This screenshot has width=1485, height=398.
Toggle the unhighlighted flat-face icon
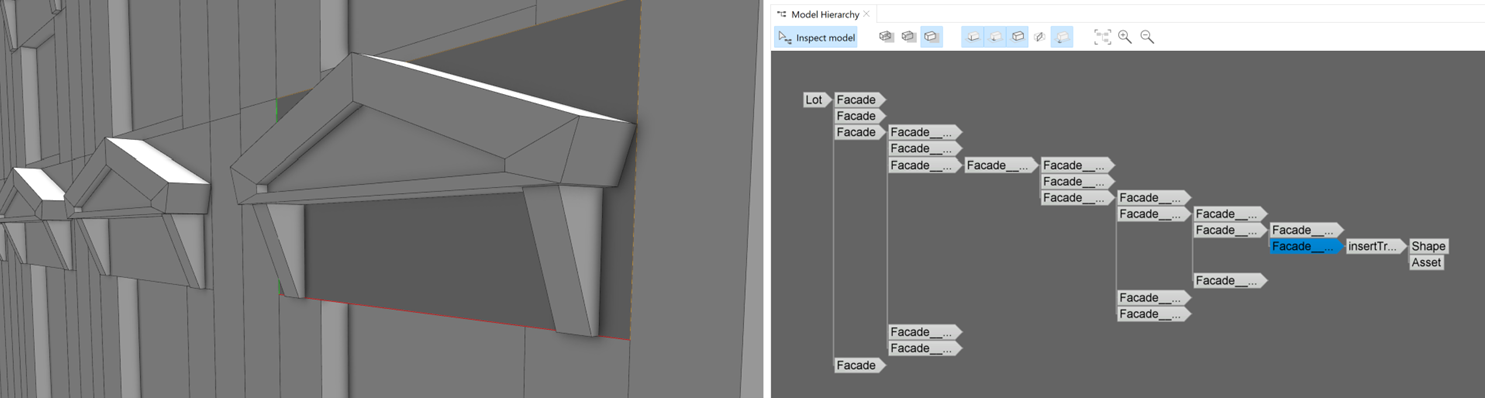point(1040,37)
